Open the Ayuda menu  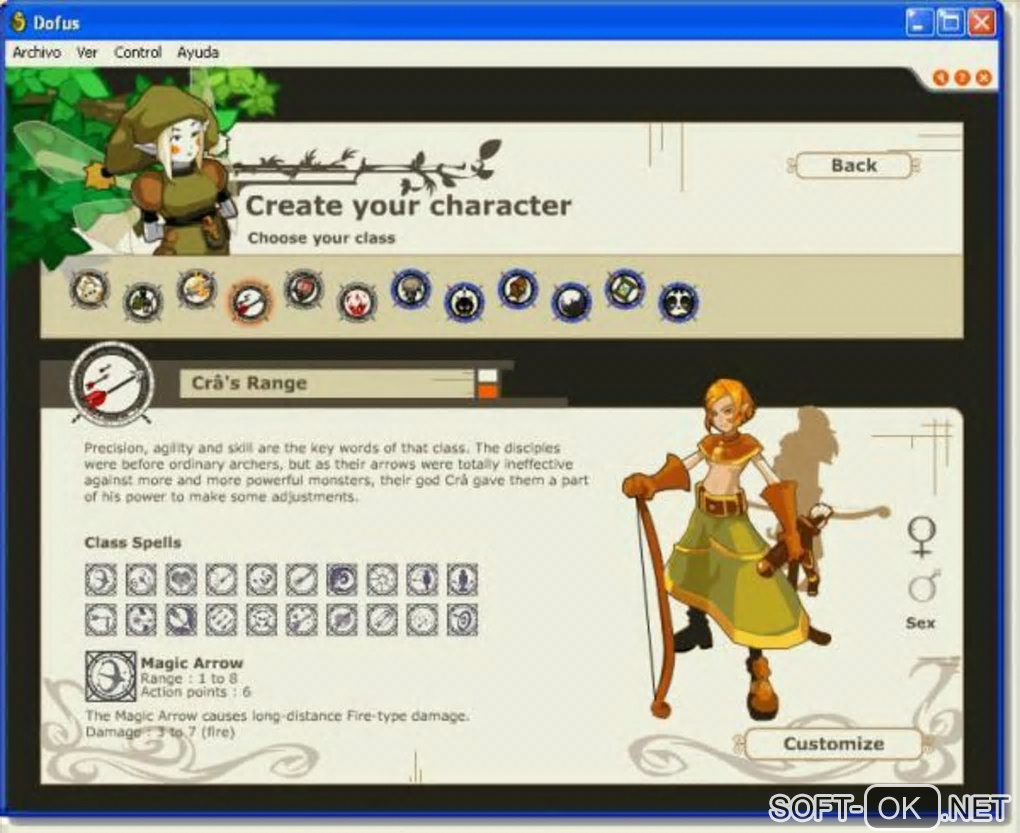pos(198,53)
